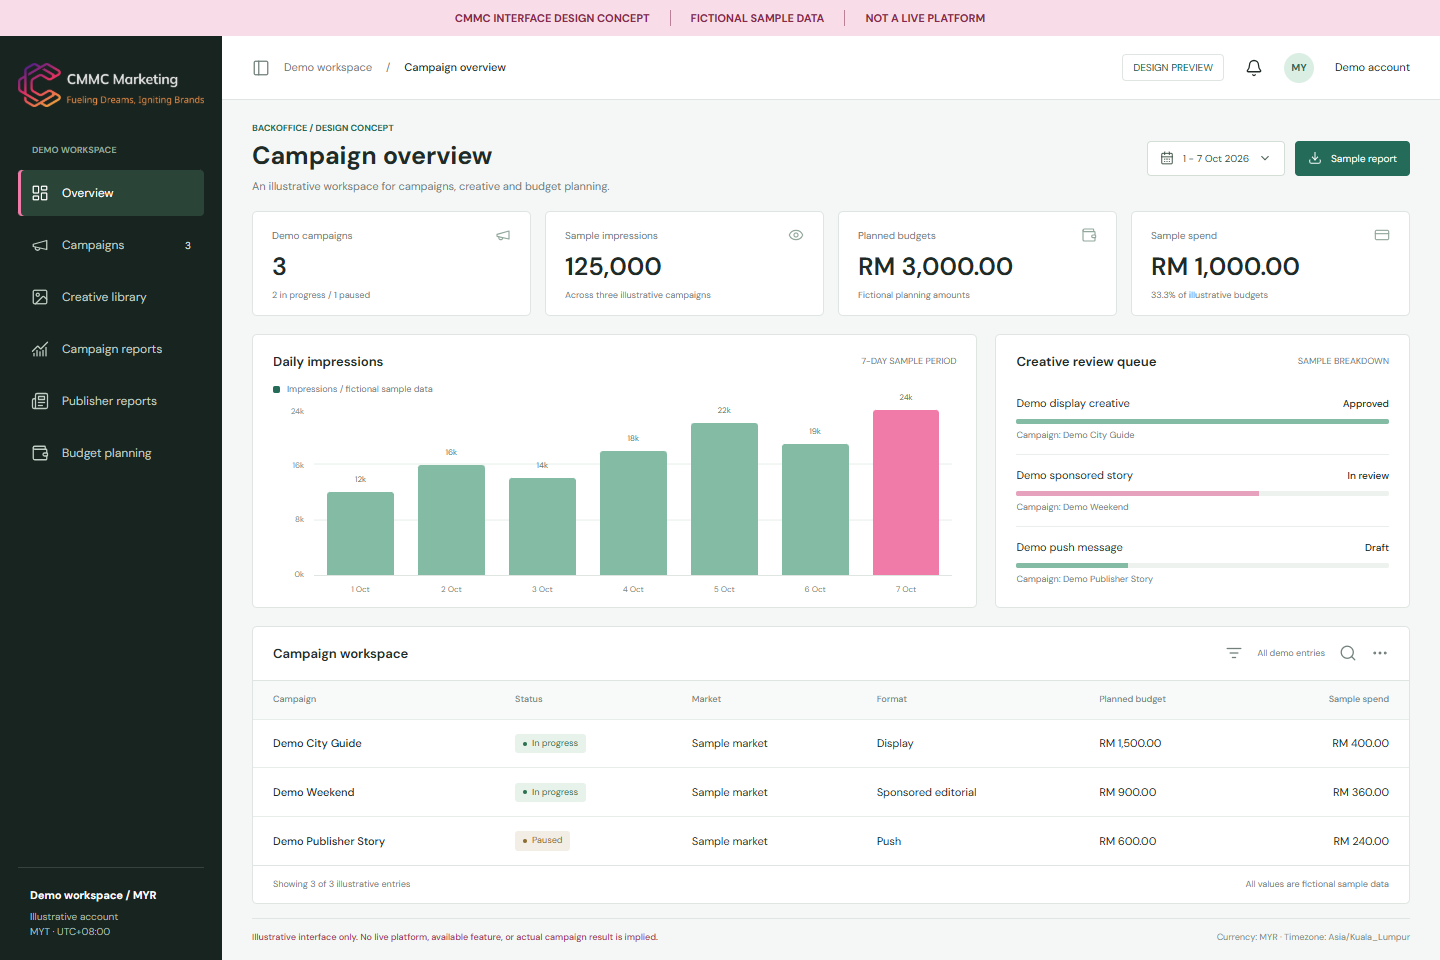The width and height of the screenshot is (1440, 960).
Task: Click the CMMC Marketing logo
Action: point(112,85)
